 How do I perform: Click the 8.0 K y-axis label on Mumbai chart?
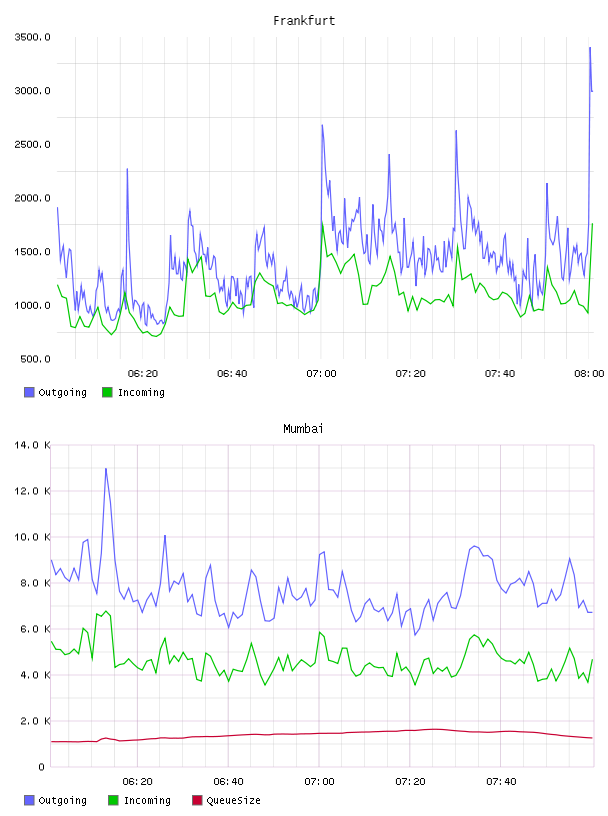coord(35,583)
